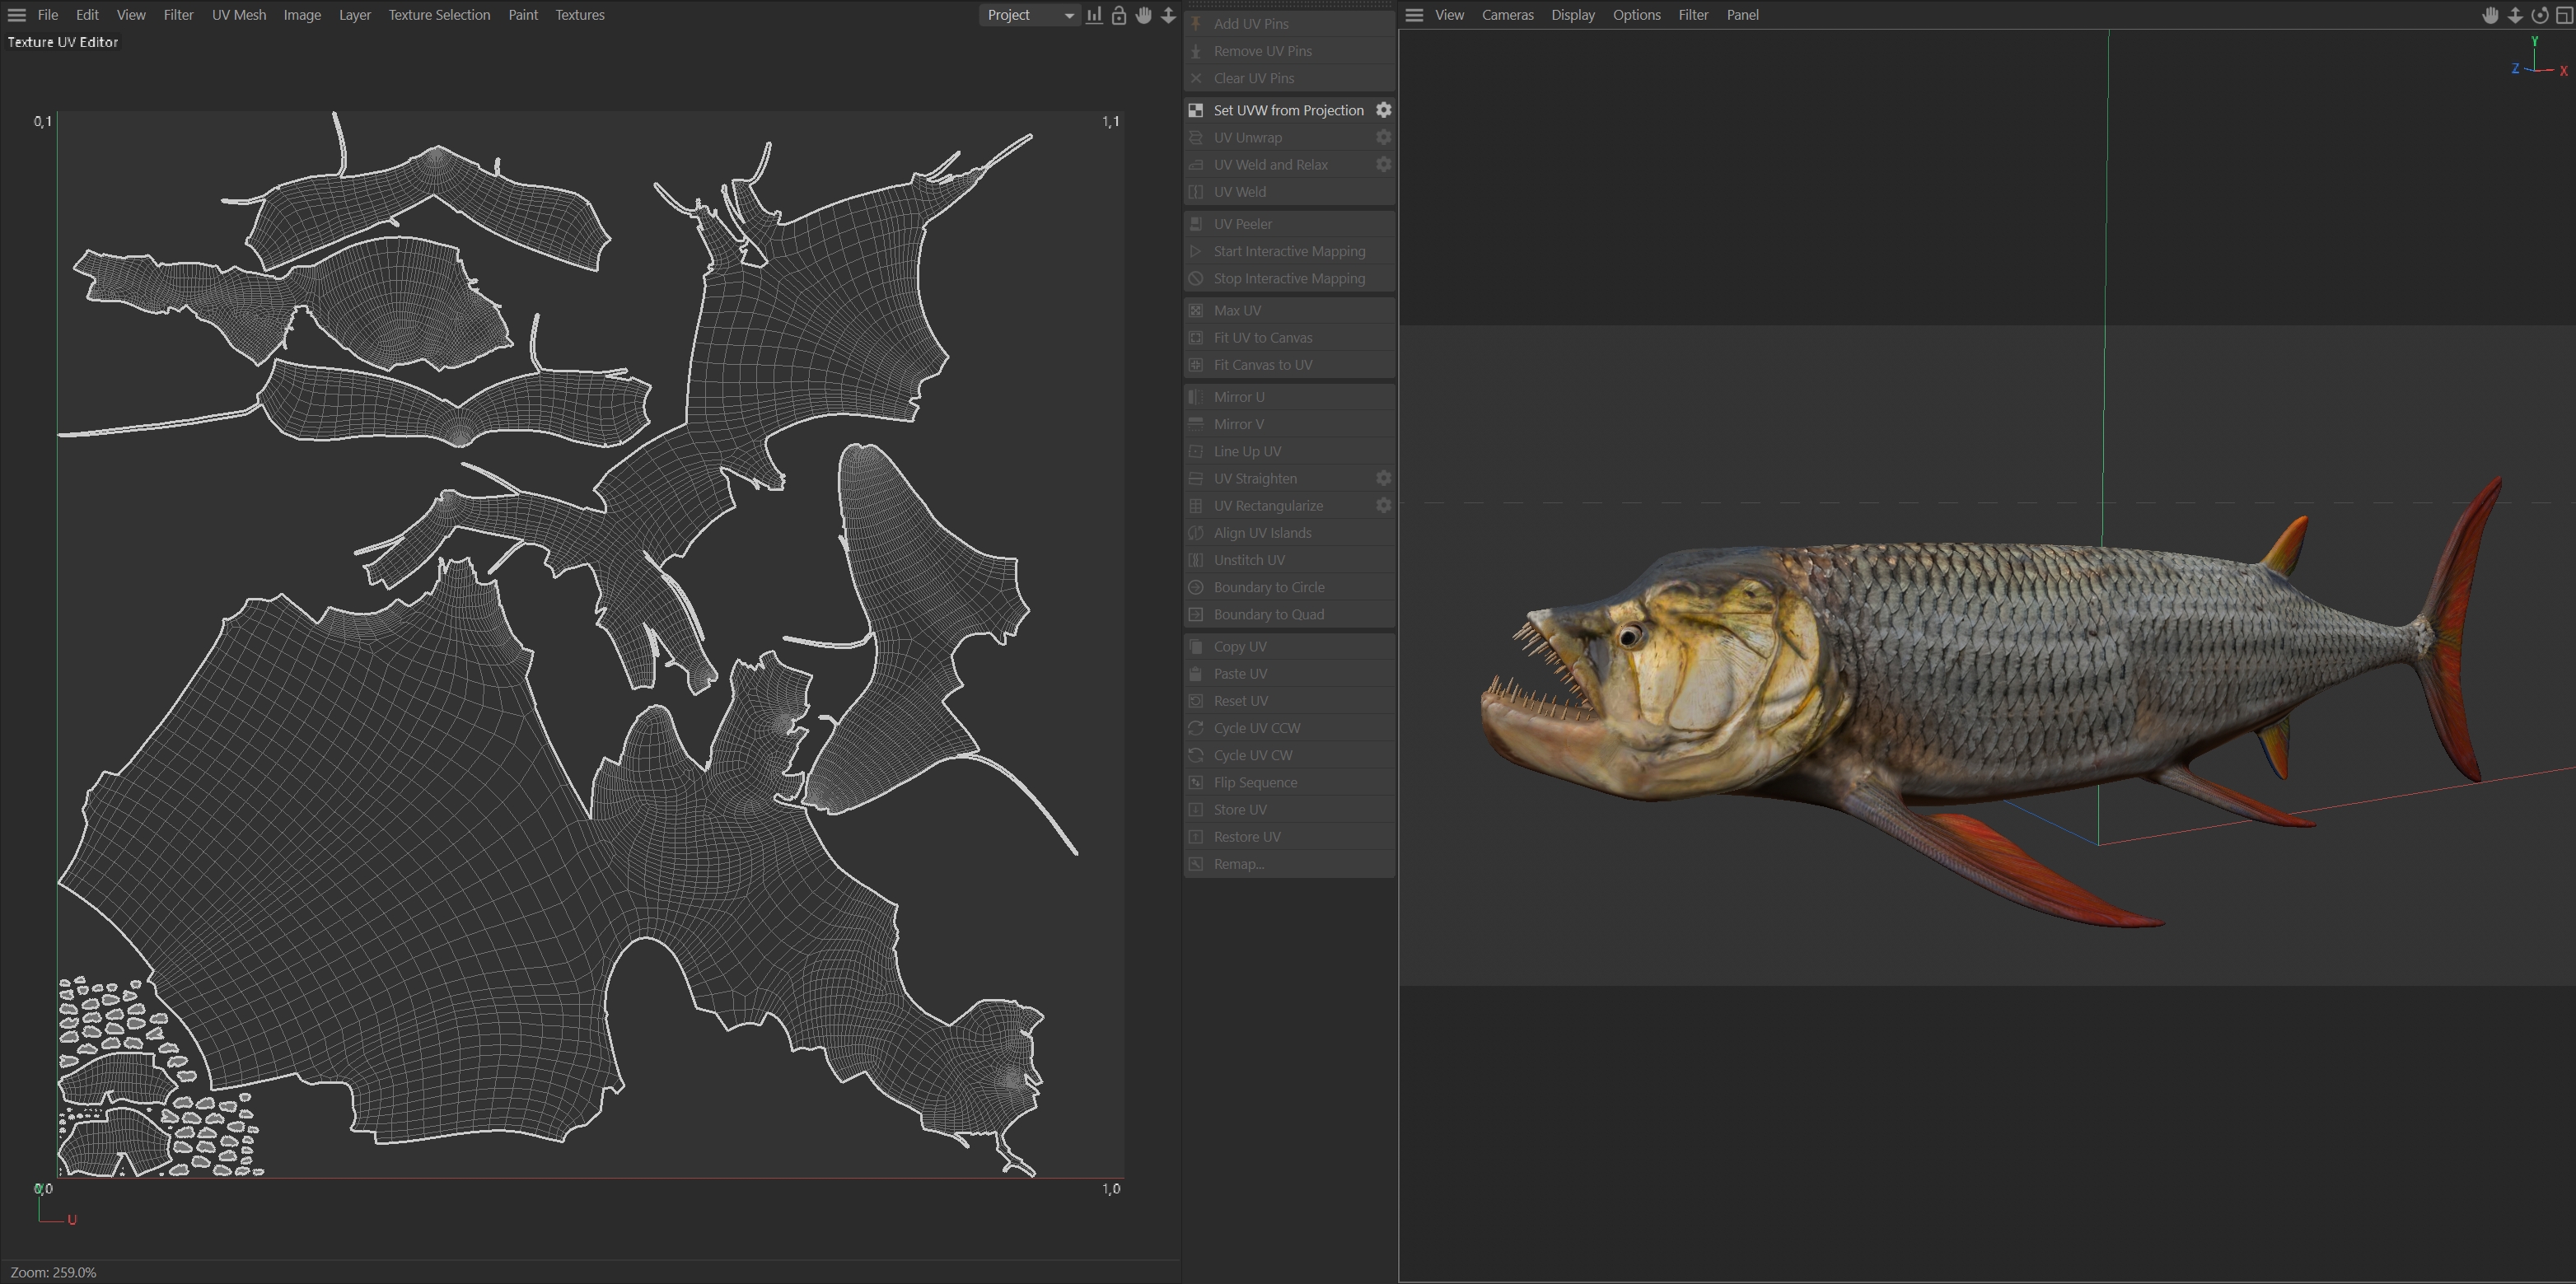Screen dimensions: 2576x1284
Task: Click the pan hand icon in 3D viewport
Action: coord(2490,15)
